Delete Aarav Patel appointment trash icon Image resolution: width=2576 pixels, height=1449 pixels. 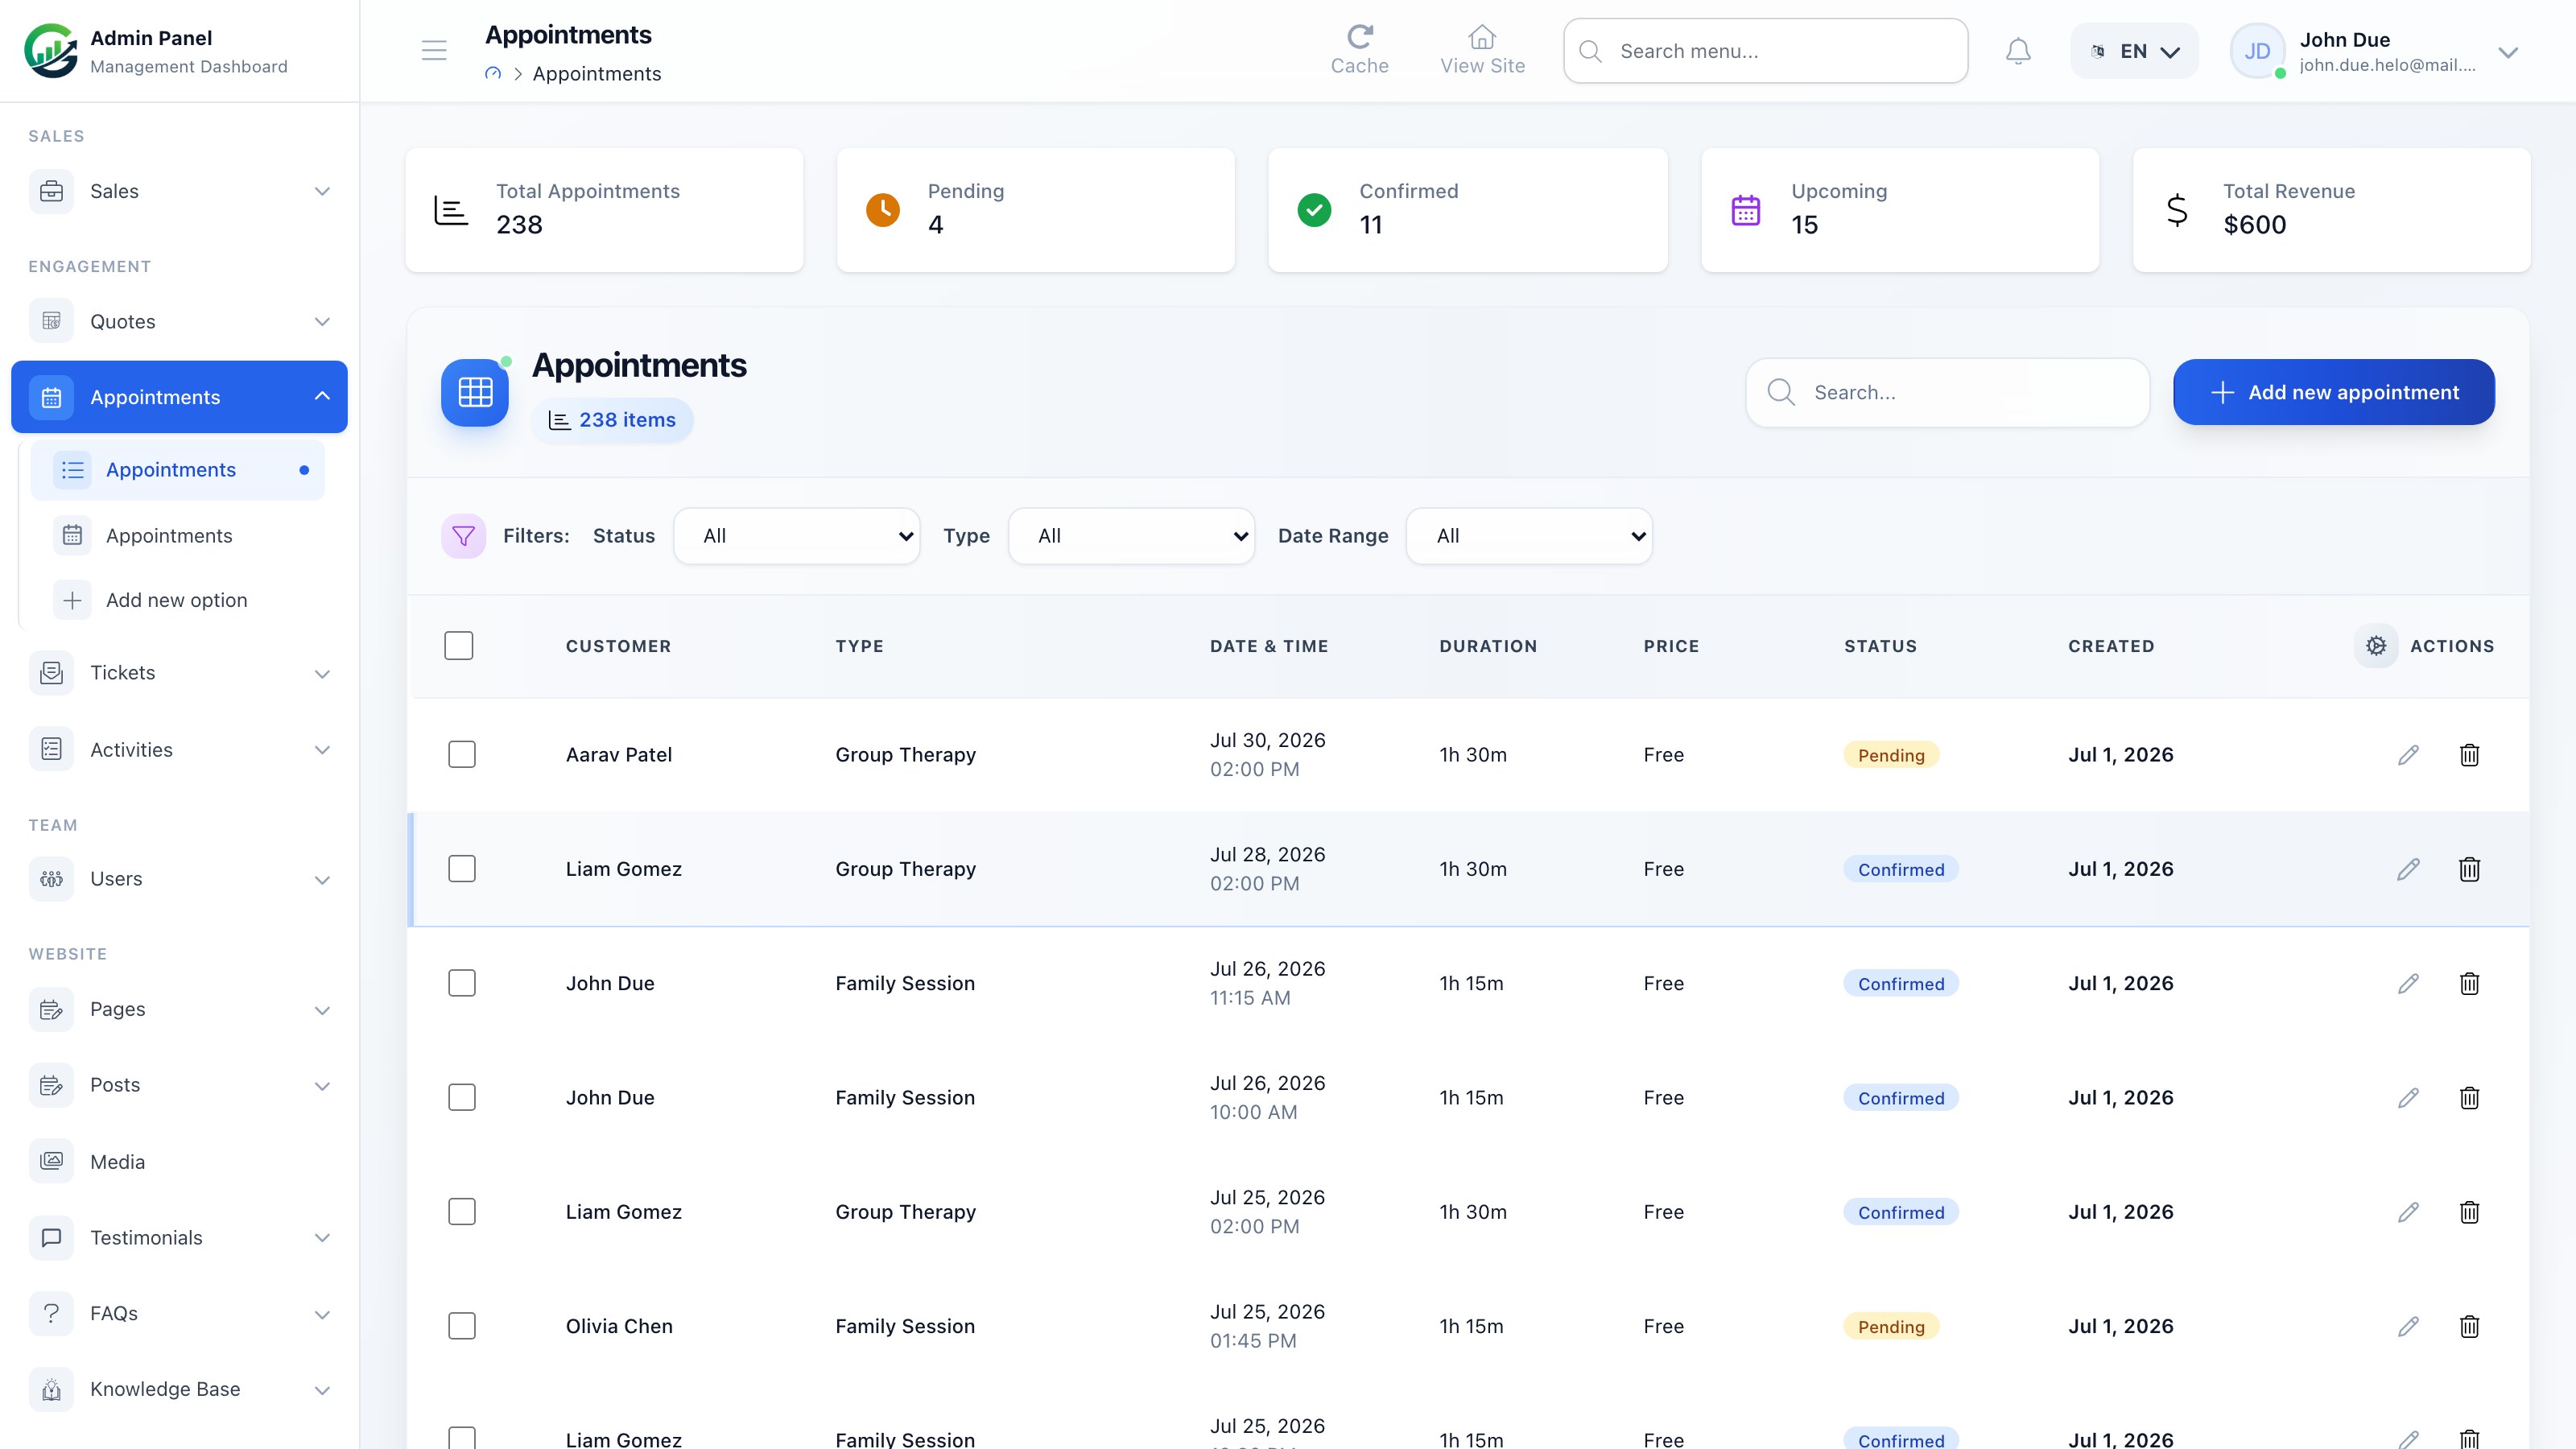pyautogui.click(x=2469, y=755)
